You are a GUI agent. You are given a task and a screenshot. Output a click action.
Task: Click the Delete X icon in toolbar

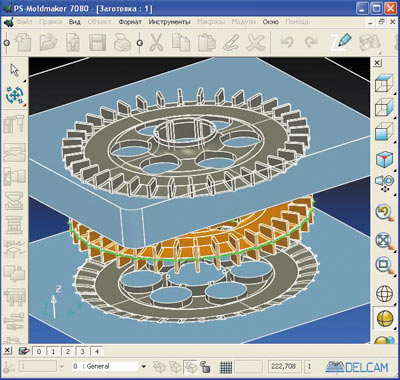[256, 42]
